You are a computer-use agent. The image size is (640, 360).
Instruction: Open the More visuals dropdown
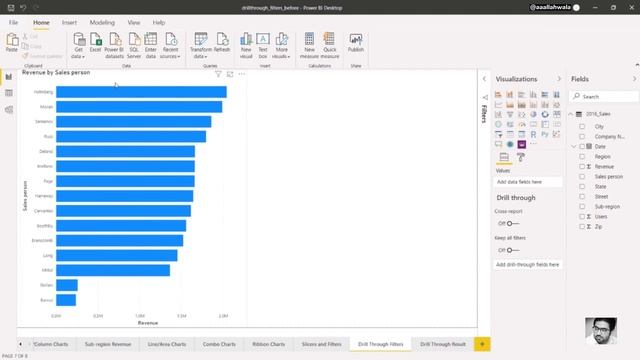point(281,46)
